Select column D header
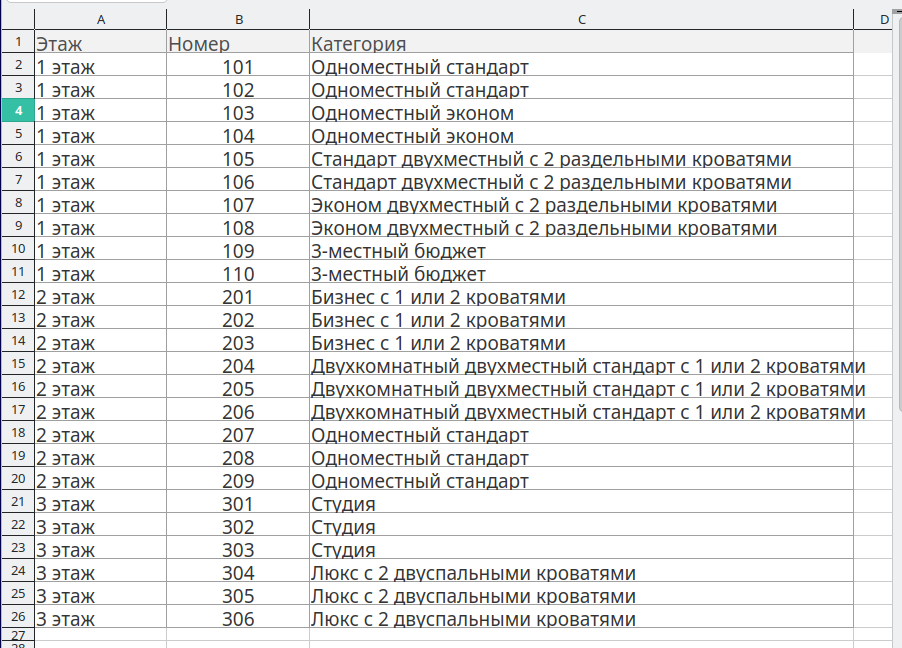The height and width of the screenshot is (648, 902). [884, 20]
